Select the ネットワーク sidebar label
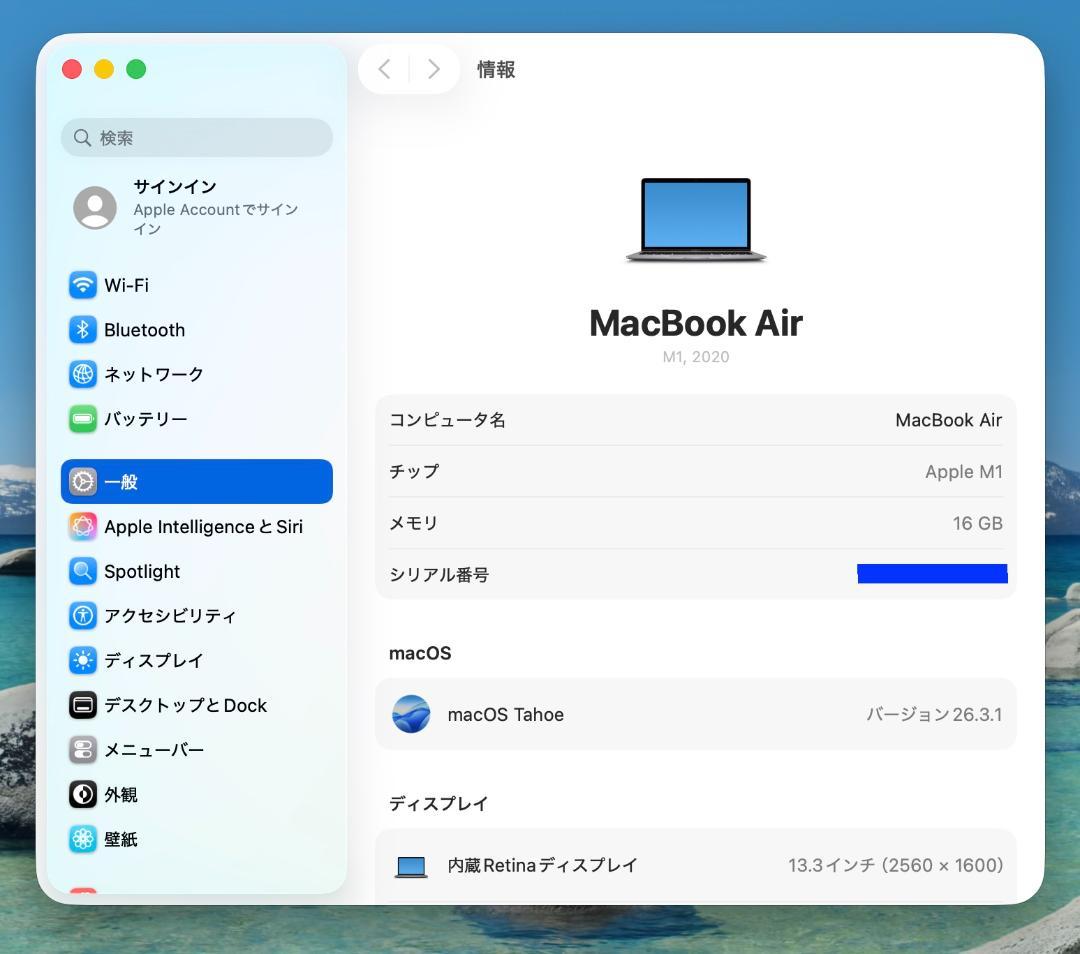The width and height of the screenshot is (1080, 954). click(154, 374)
